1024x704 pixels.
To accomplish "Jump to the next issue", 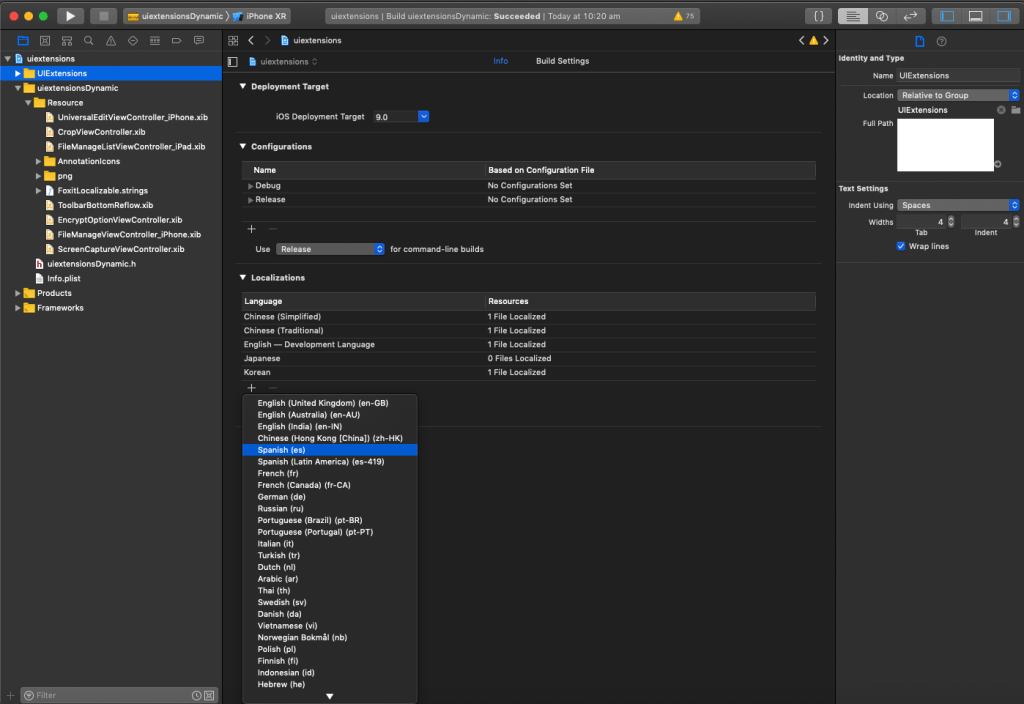I will (825, 40).
